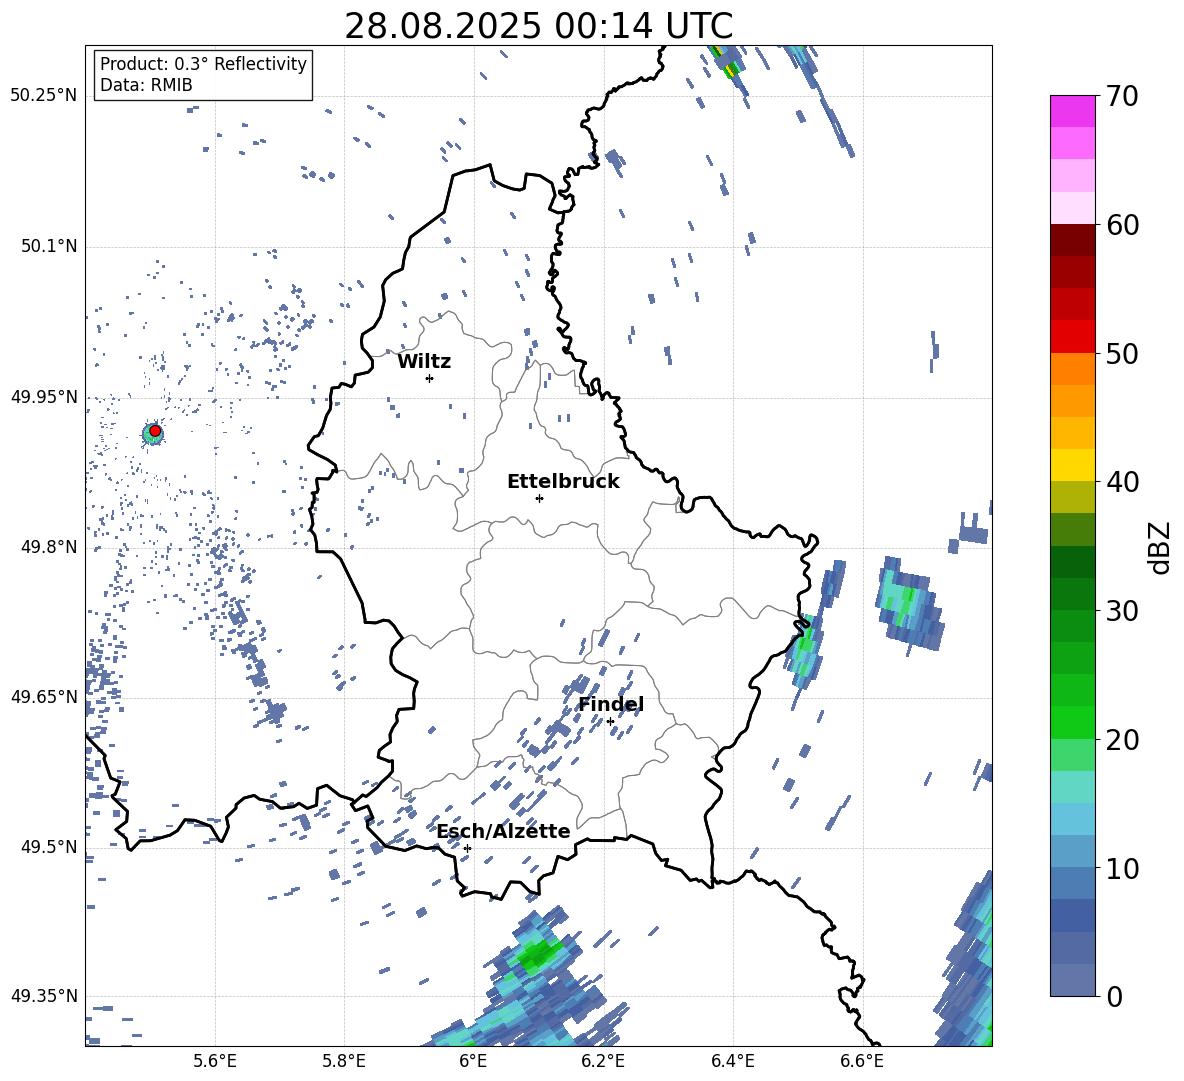Click the 6°E longitude label
Screen dimensions: 1184x1081
473,1061
